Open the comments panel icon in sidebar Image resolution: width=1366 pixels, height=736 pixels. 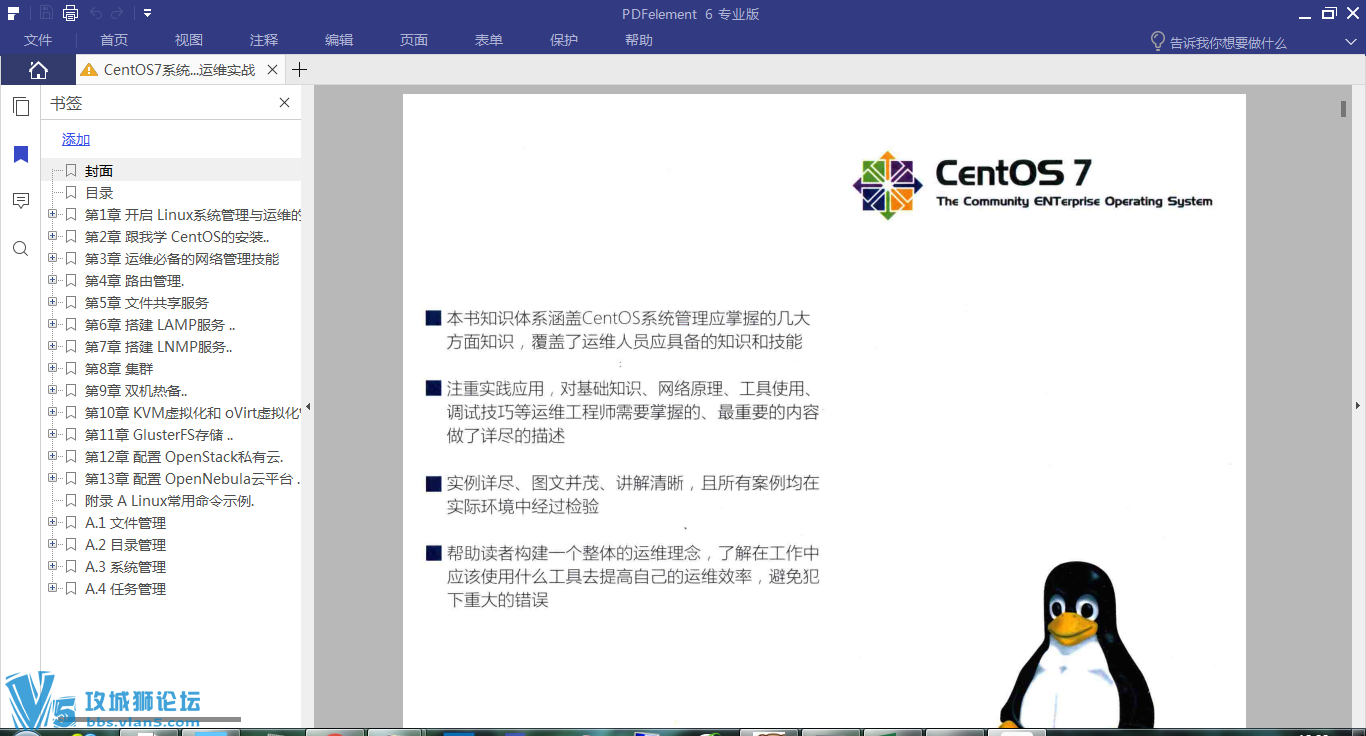click(x=21, y=201)
